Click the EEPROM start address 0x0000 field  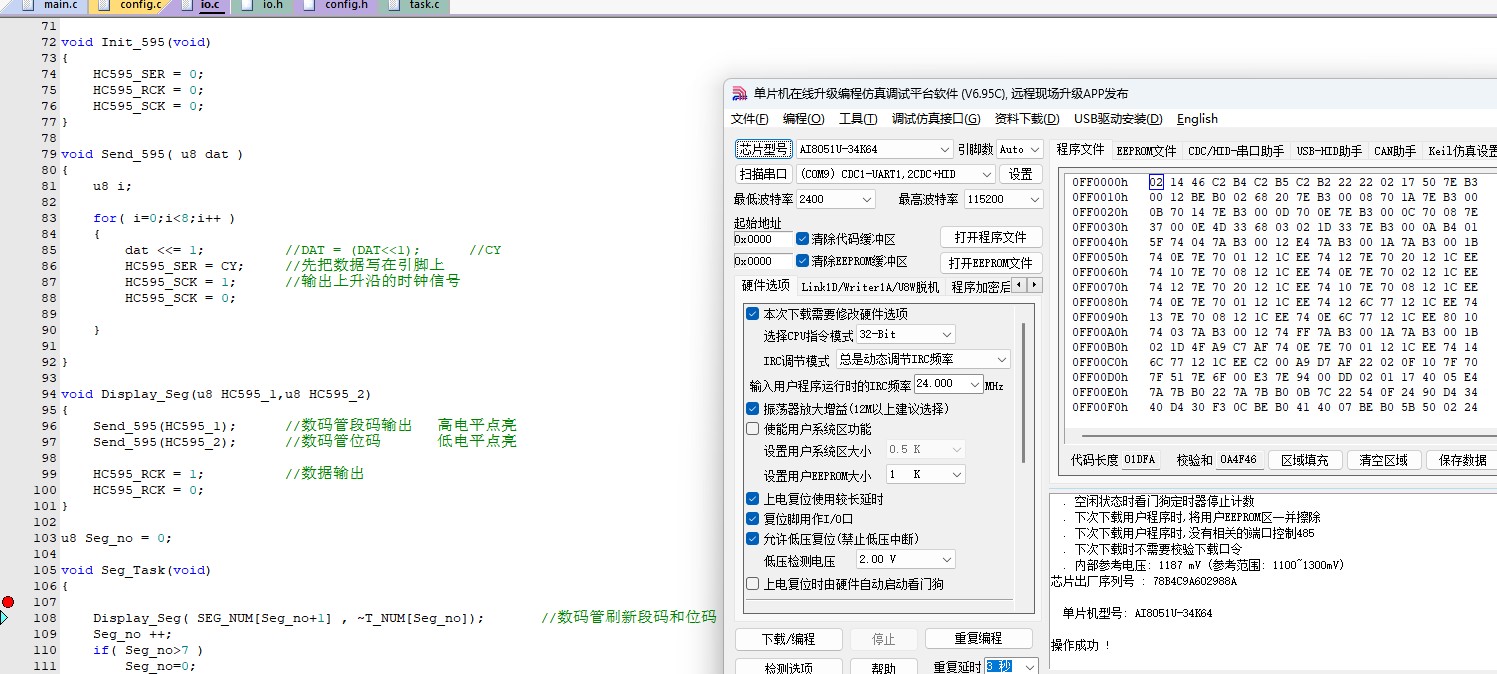[x=762, y=261]
